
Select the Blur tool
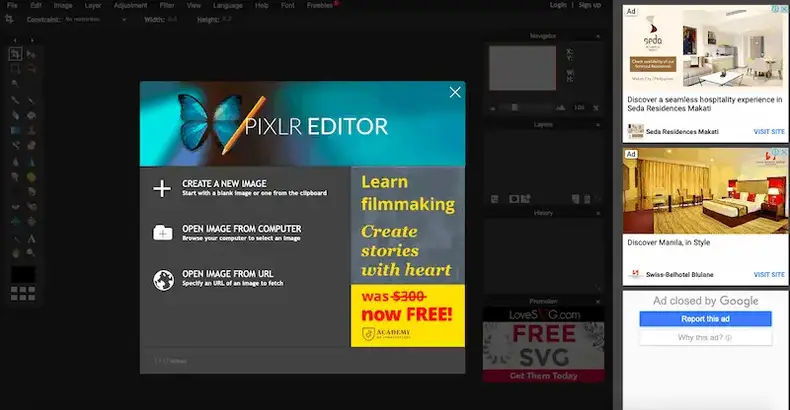pyautogui.click(x=16, y=162)
